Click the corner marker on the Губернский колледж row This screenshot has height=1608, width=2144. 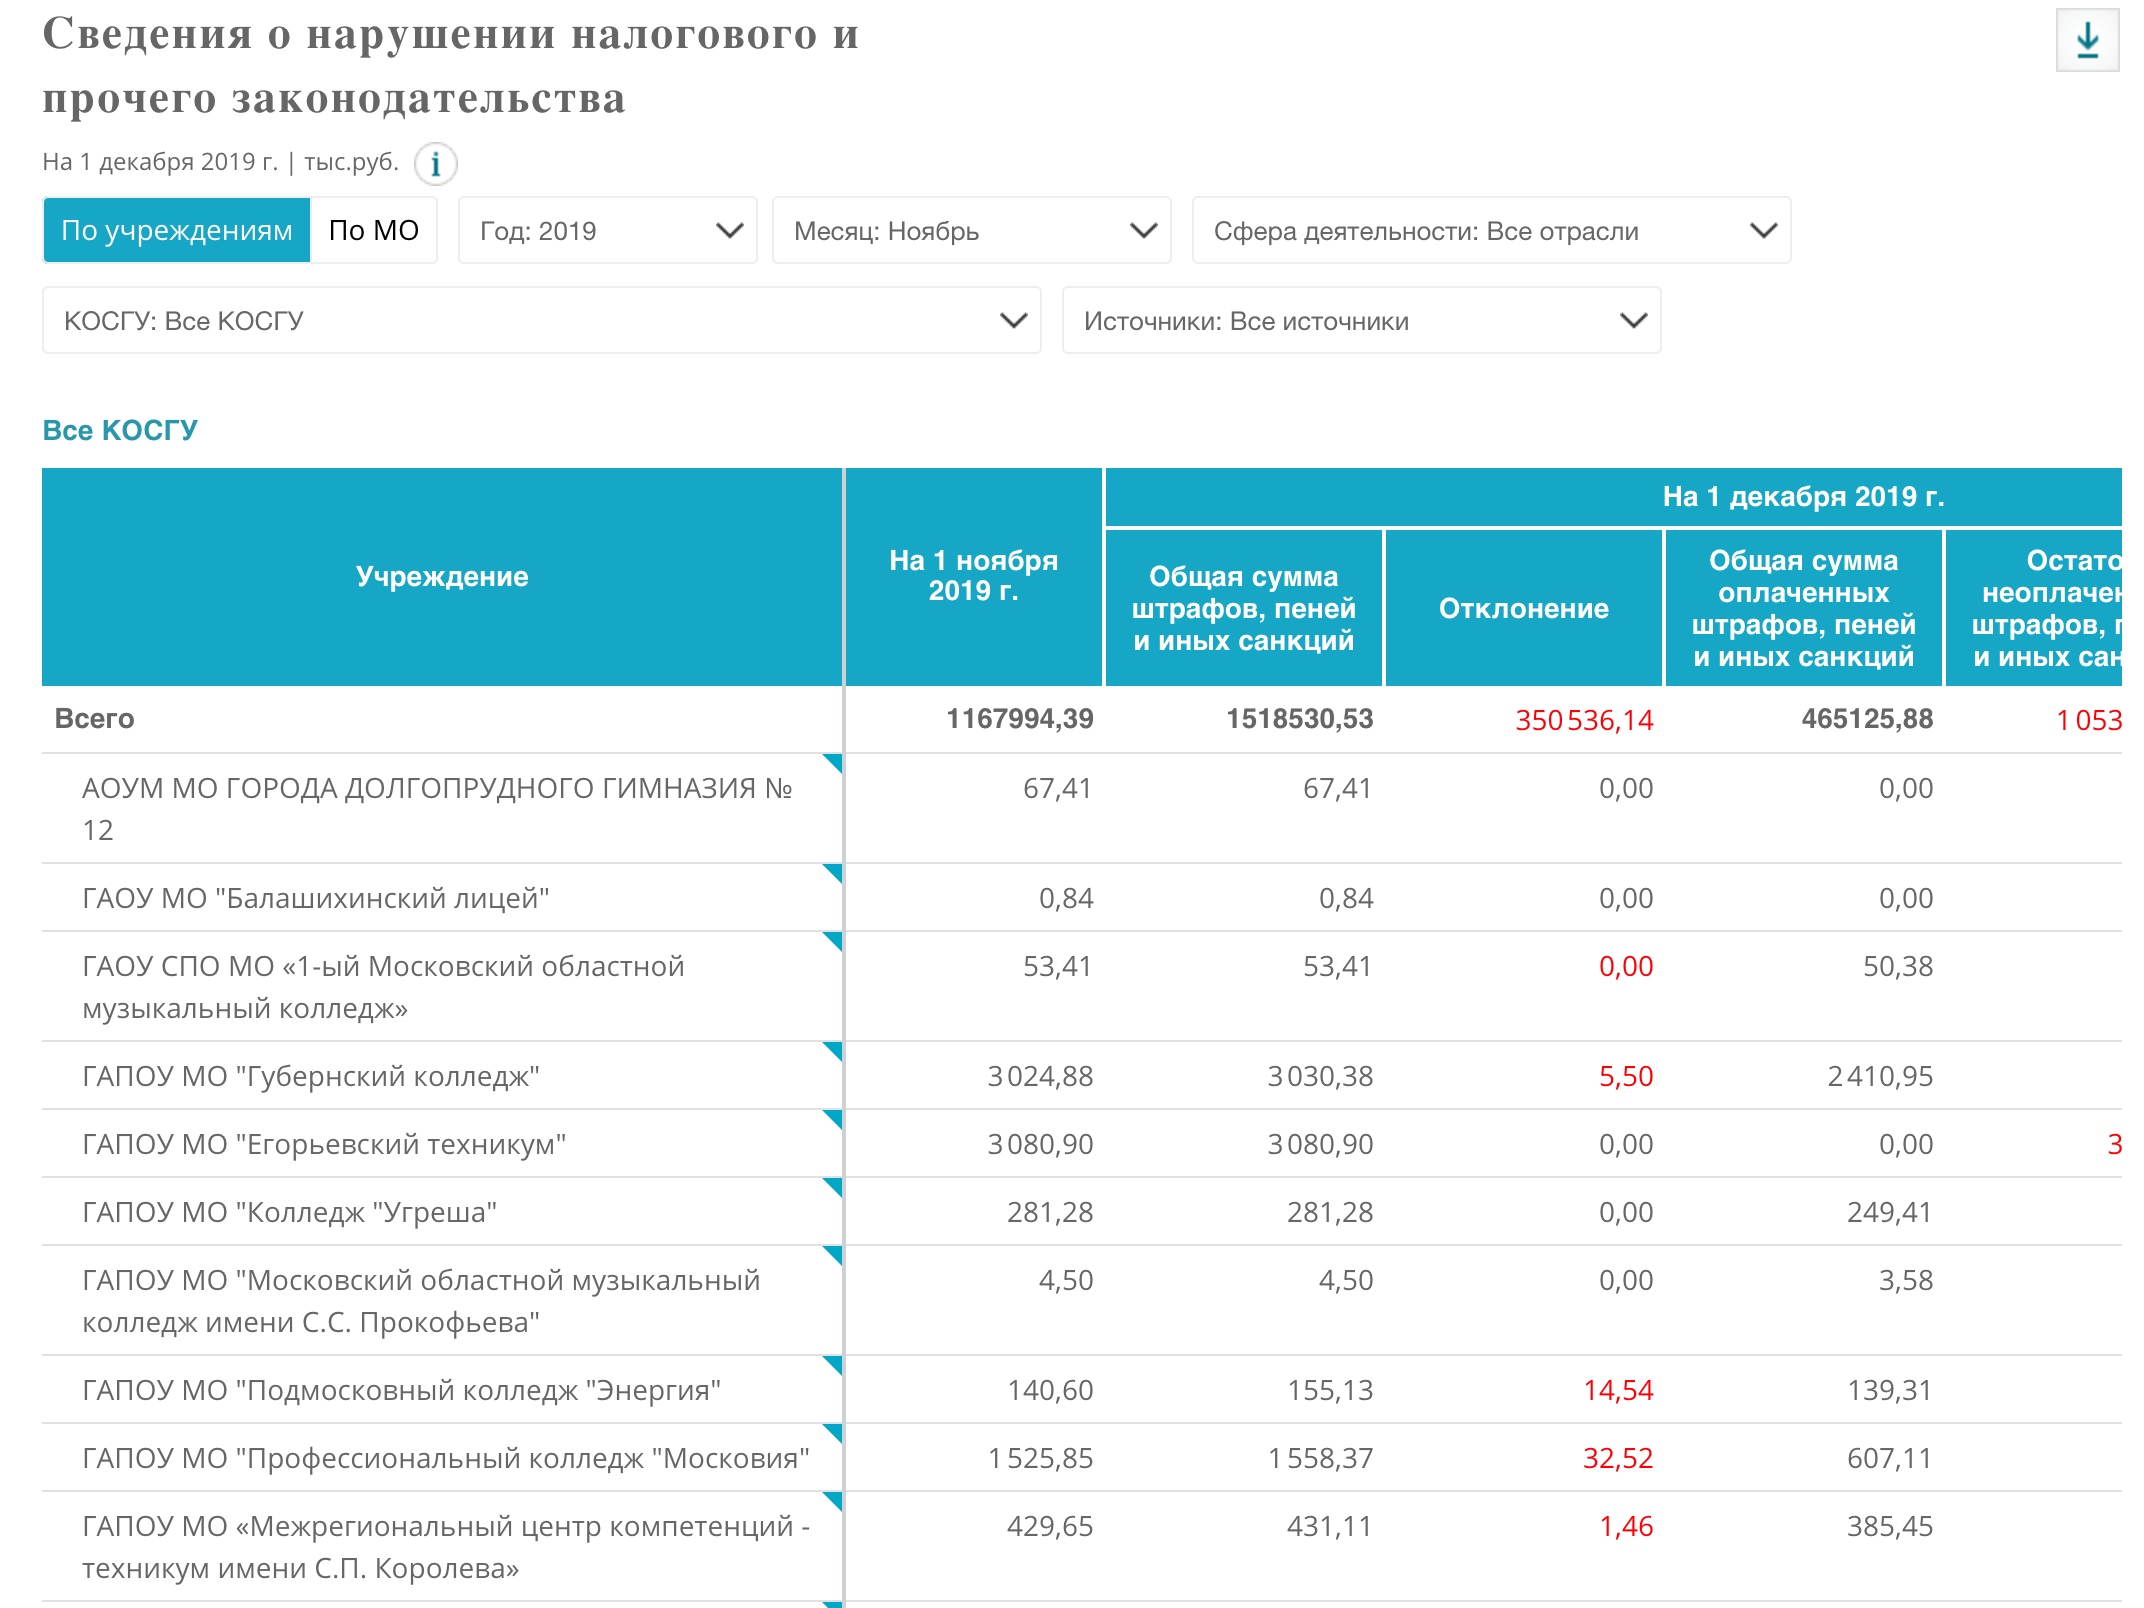(x=832, y=1052)
